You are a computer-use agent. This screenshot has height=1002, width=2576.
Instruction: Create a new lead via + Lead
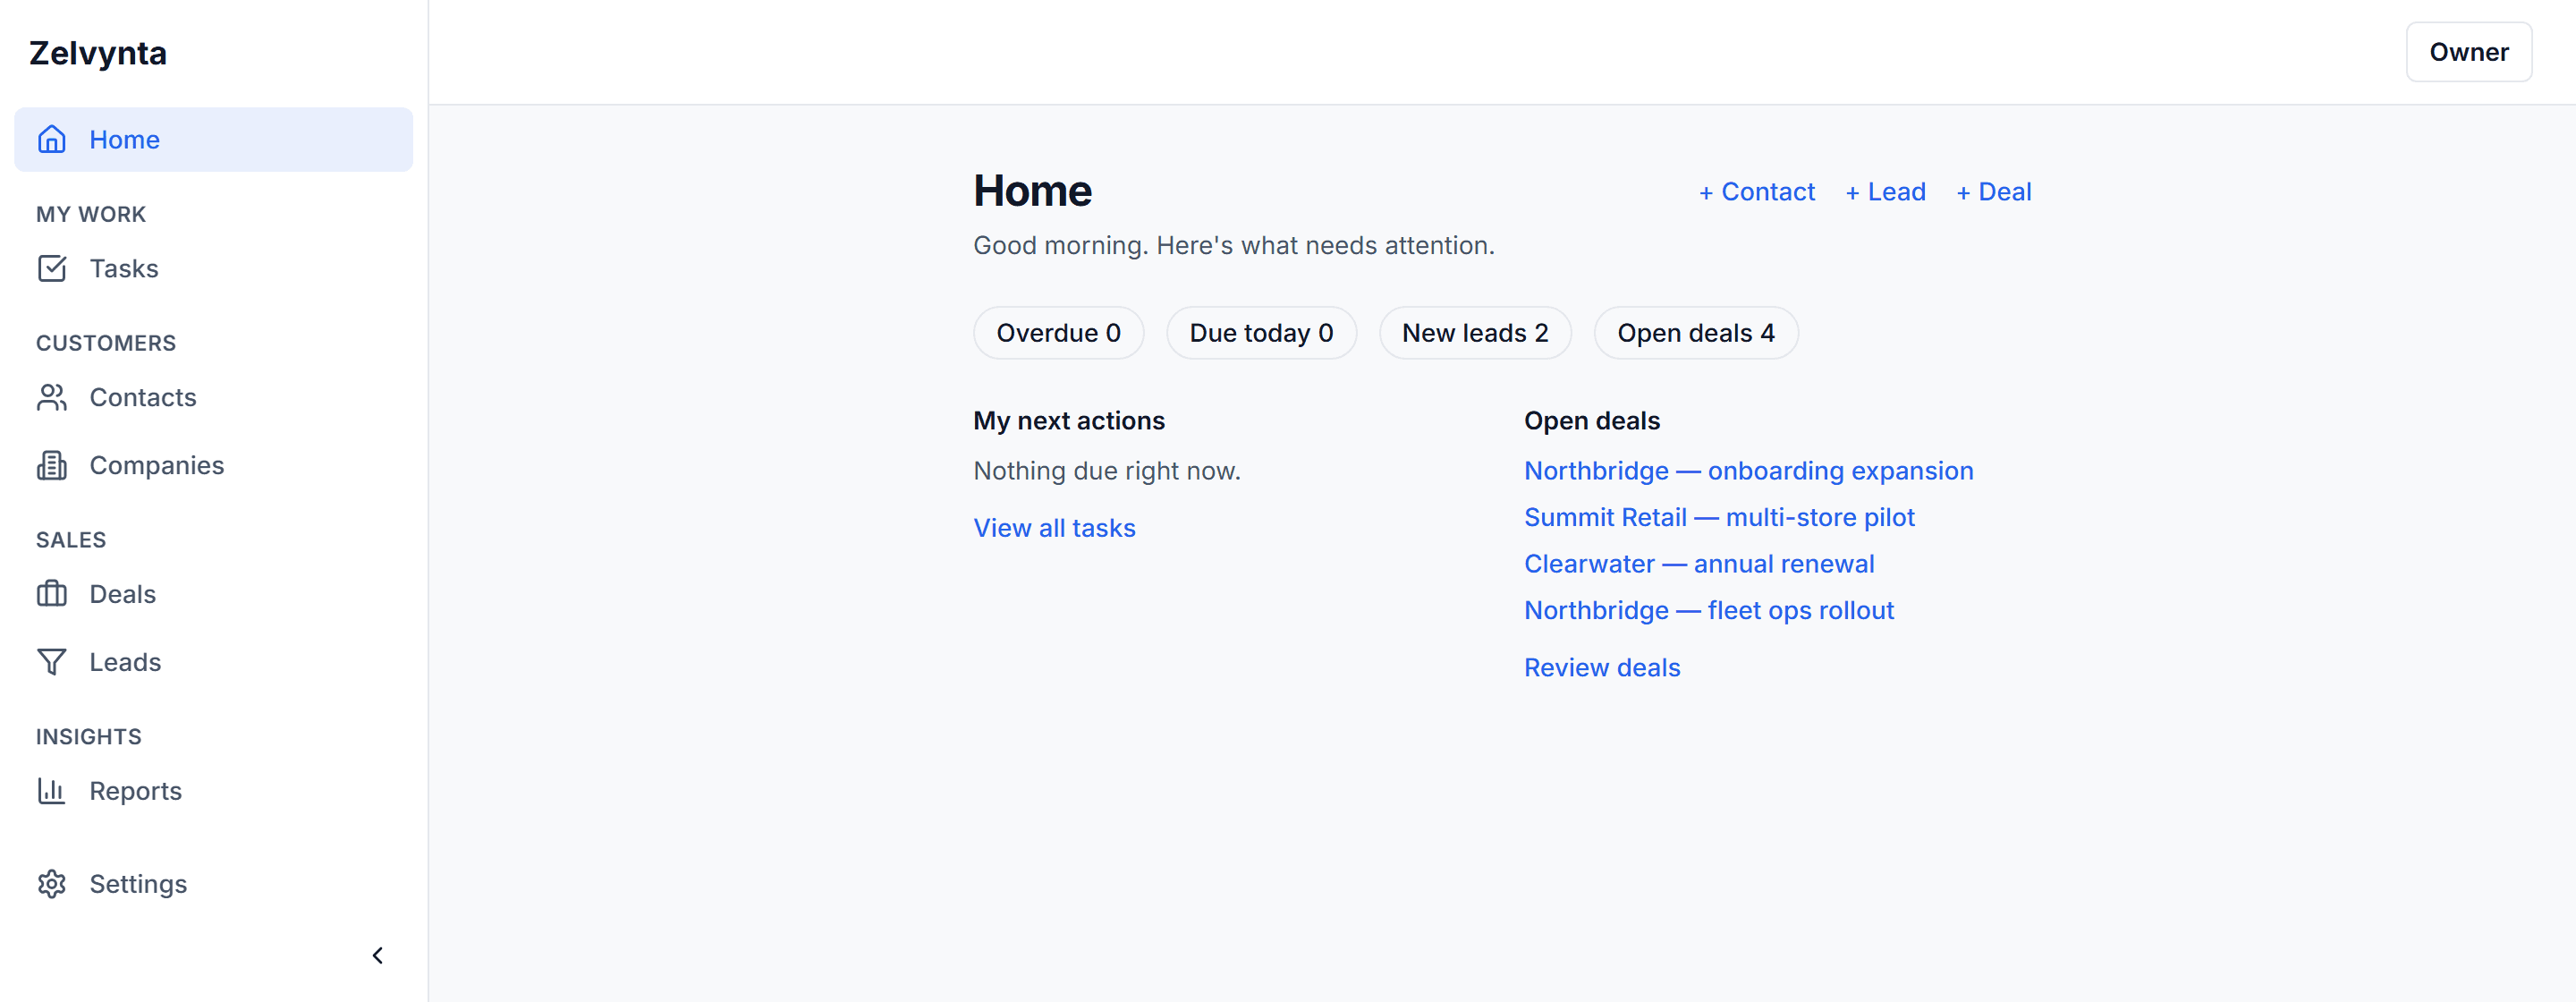[1885, 192]
